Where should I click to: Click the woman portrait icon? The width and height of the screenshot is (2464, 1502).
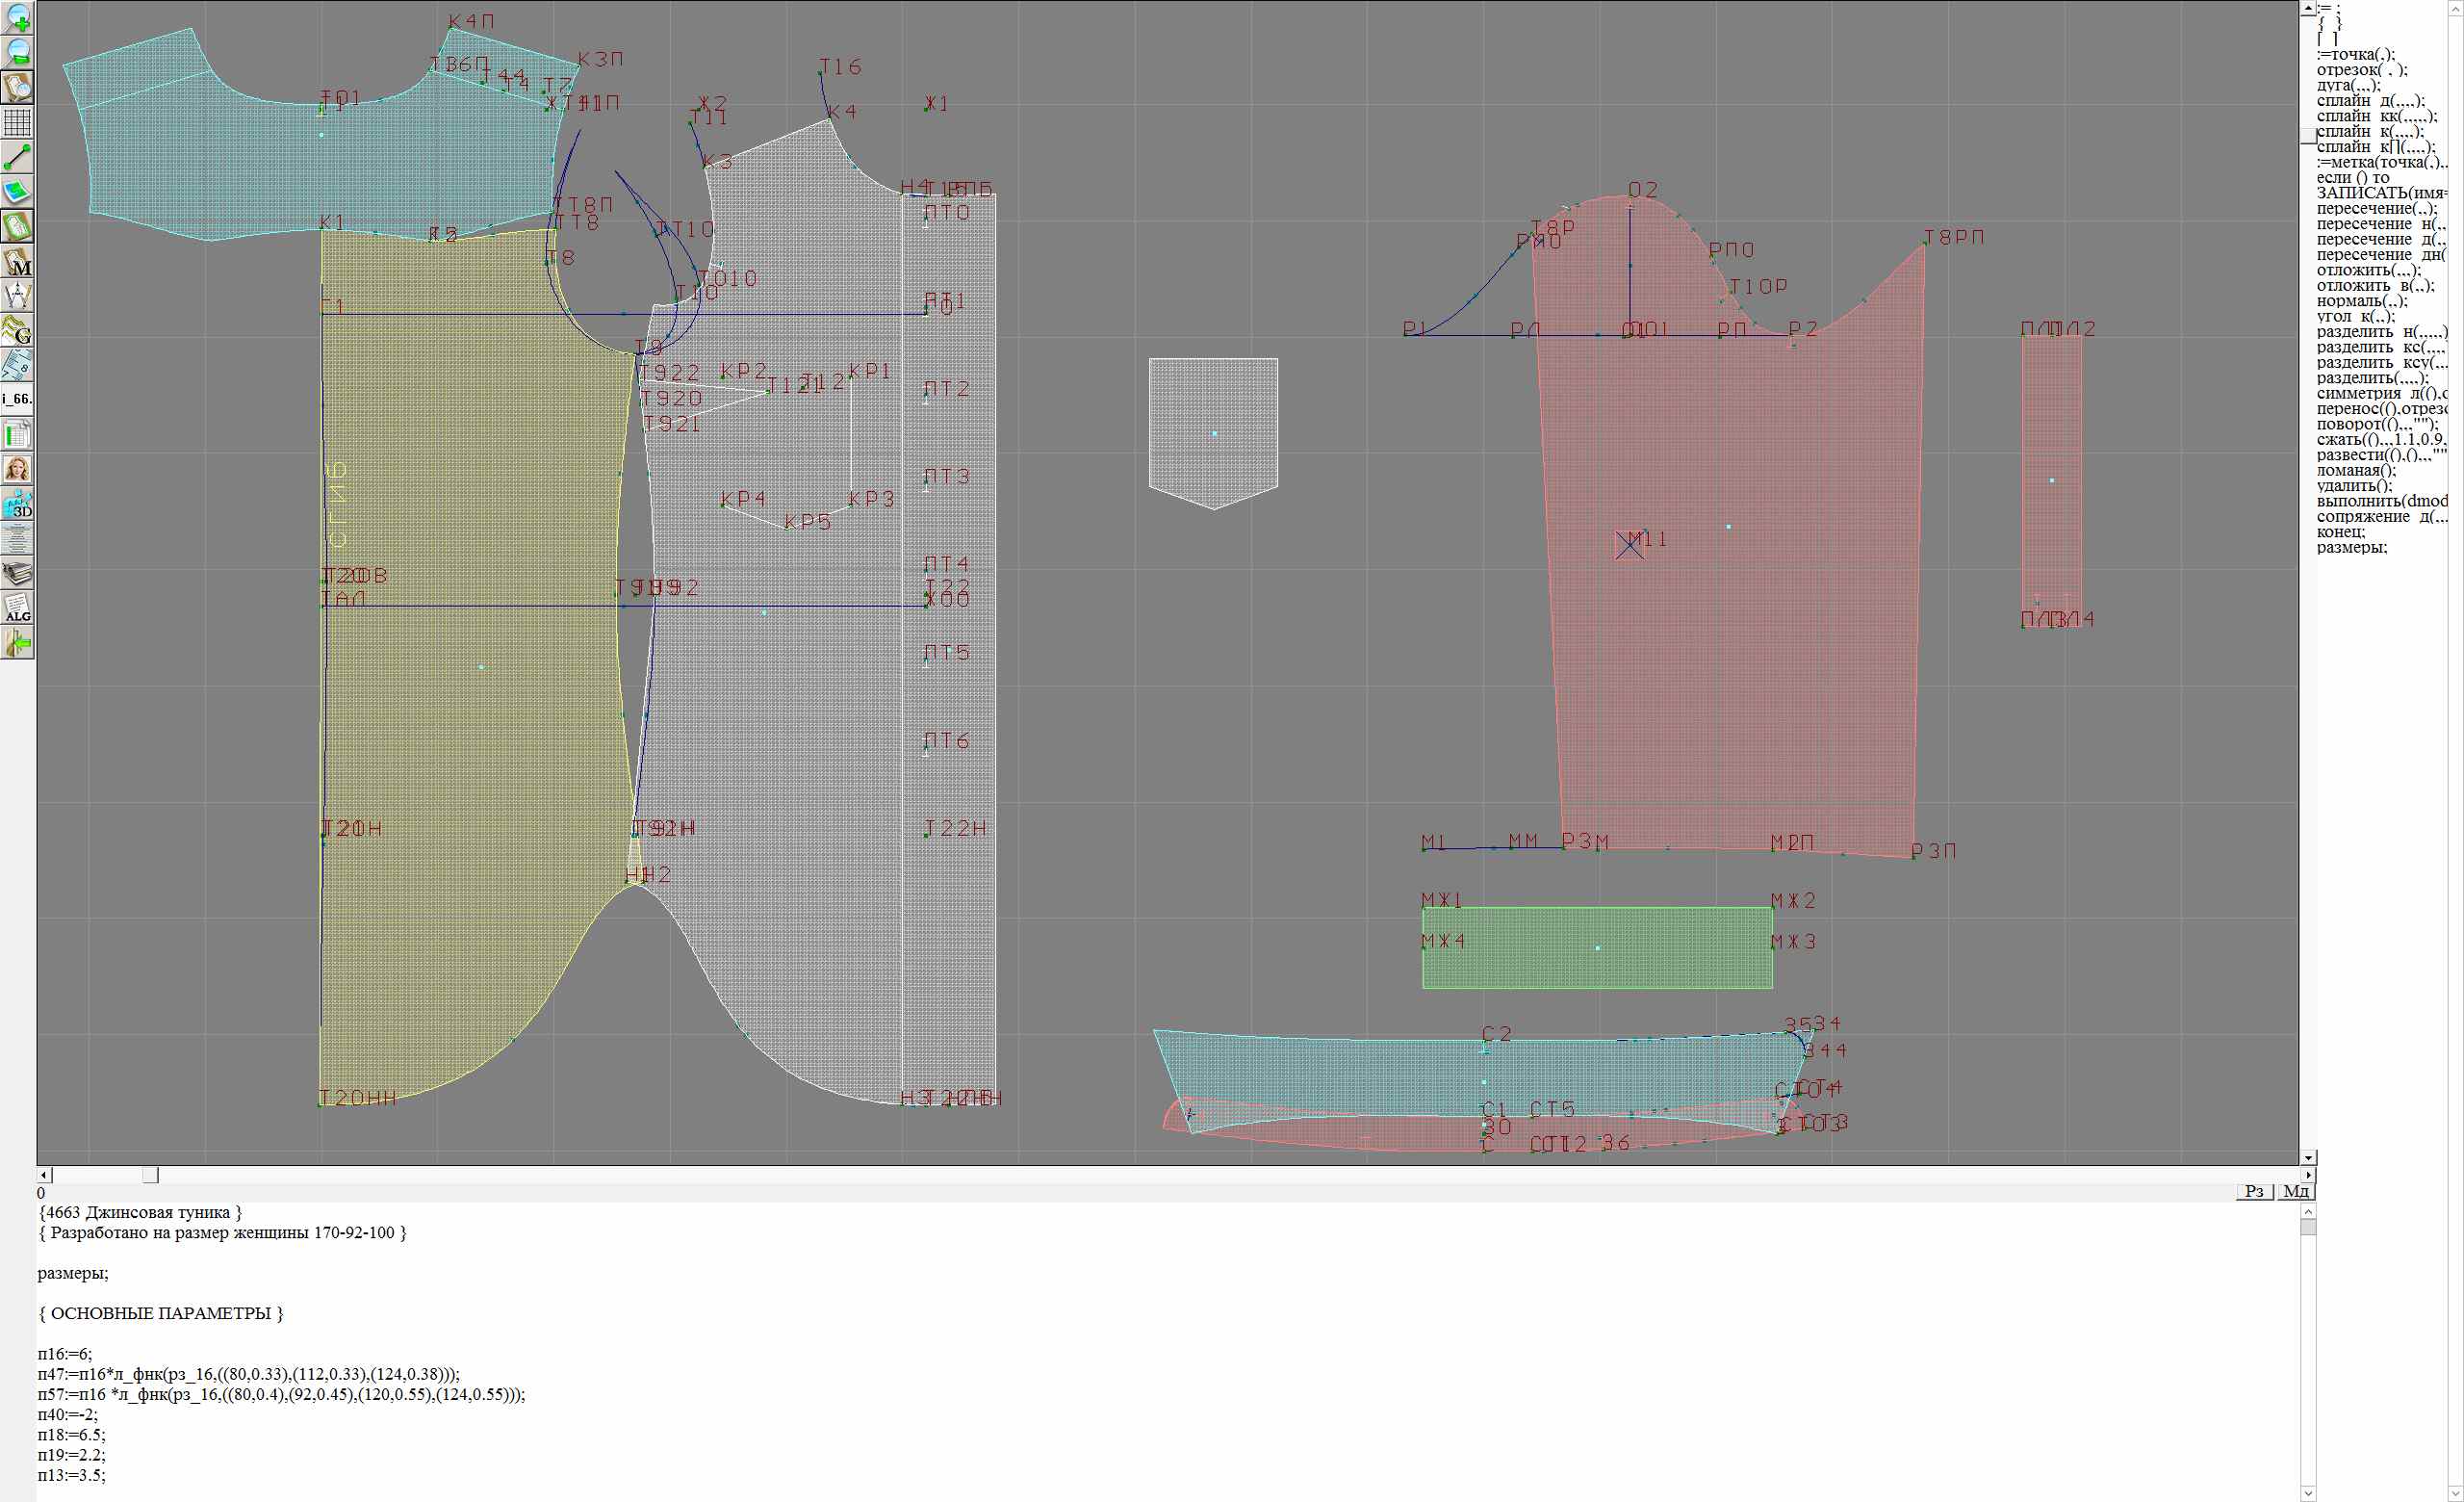point(18,468)
